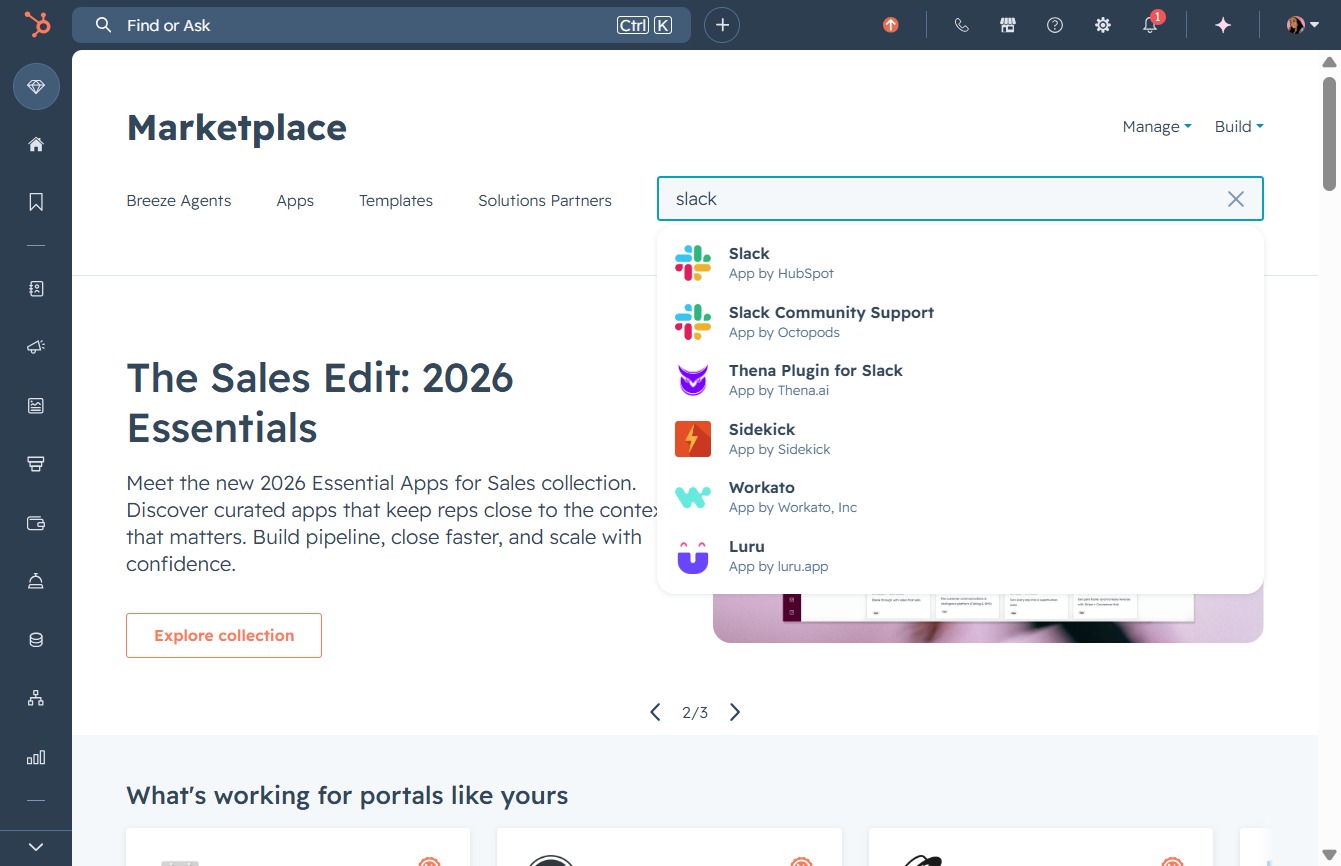Open the Service bell icon in sidebar
The height and width of the screenshot is (866, 1341).
coord(36,581)
